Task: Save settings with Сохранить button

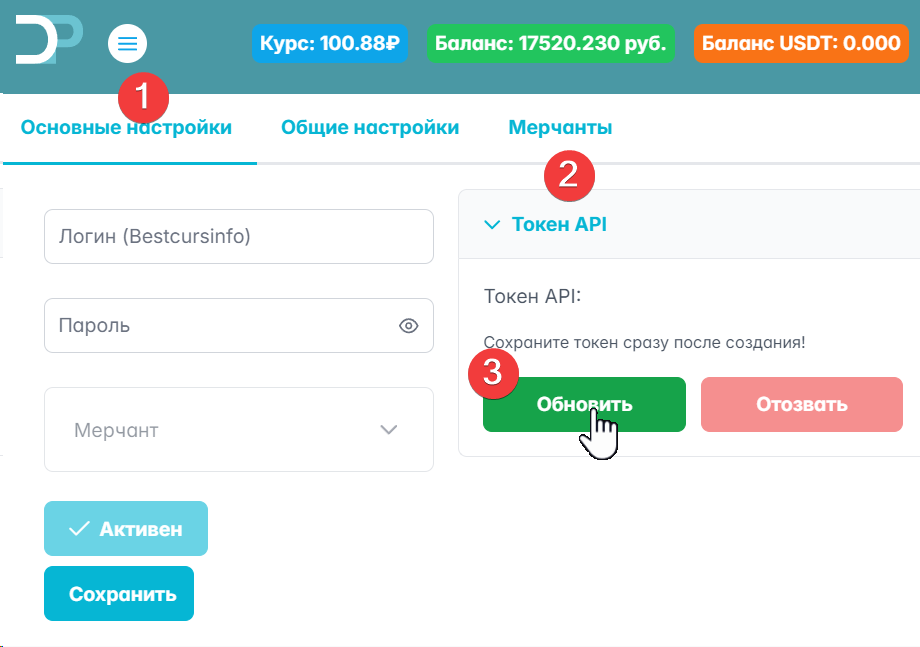Action: click(x=118, y=594)
